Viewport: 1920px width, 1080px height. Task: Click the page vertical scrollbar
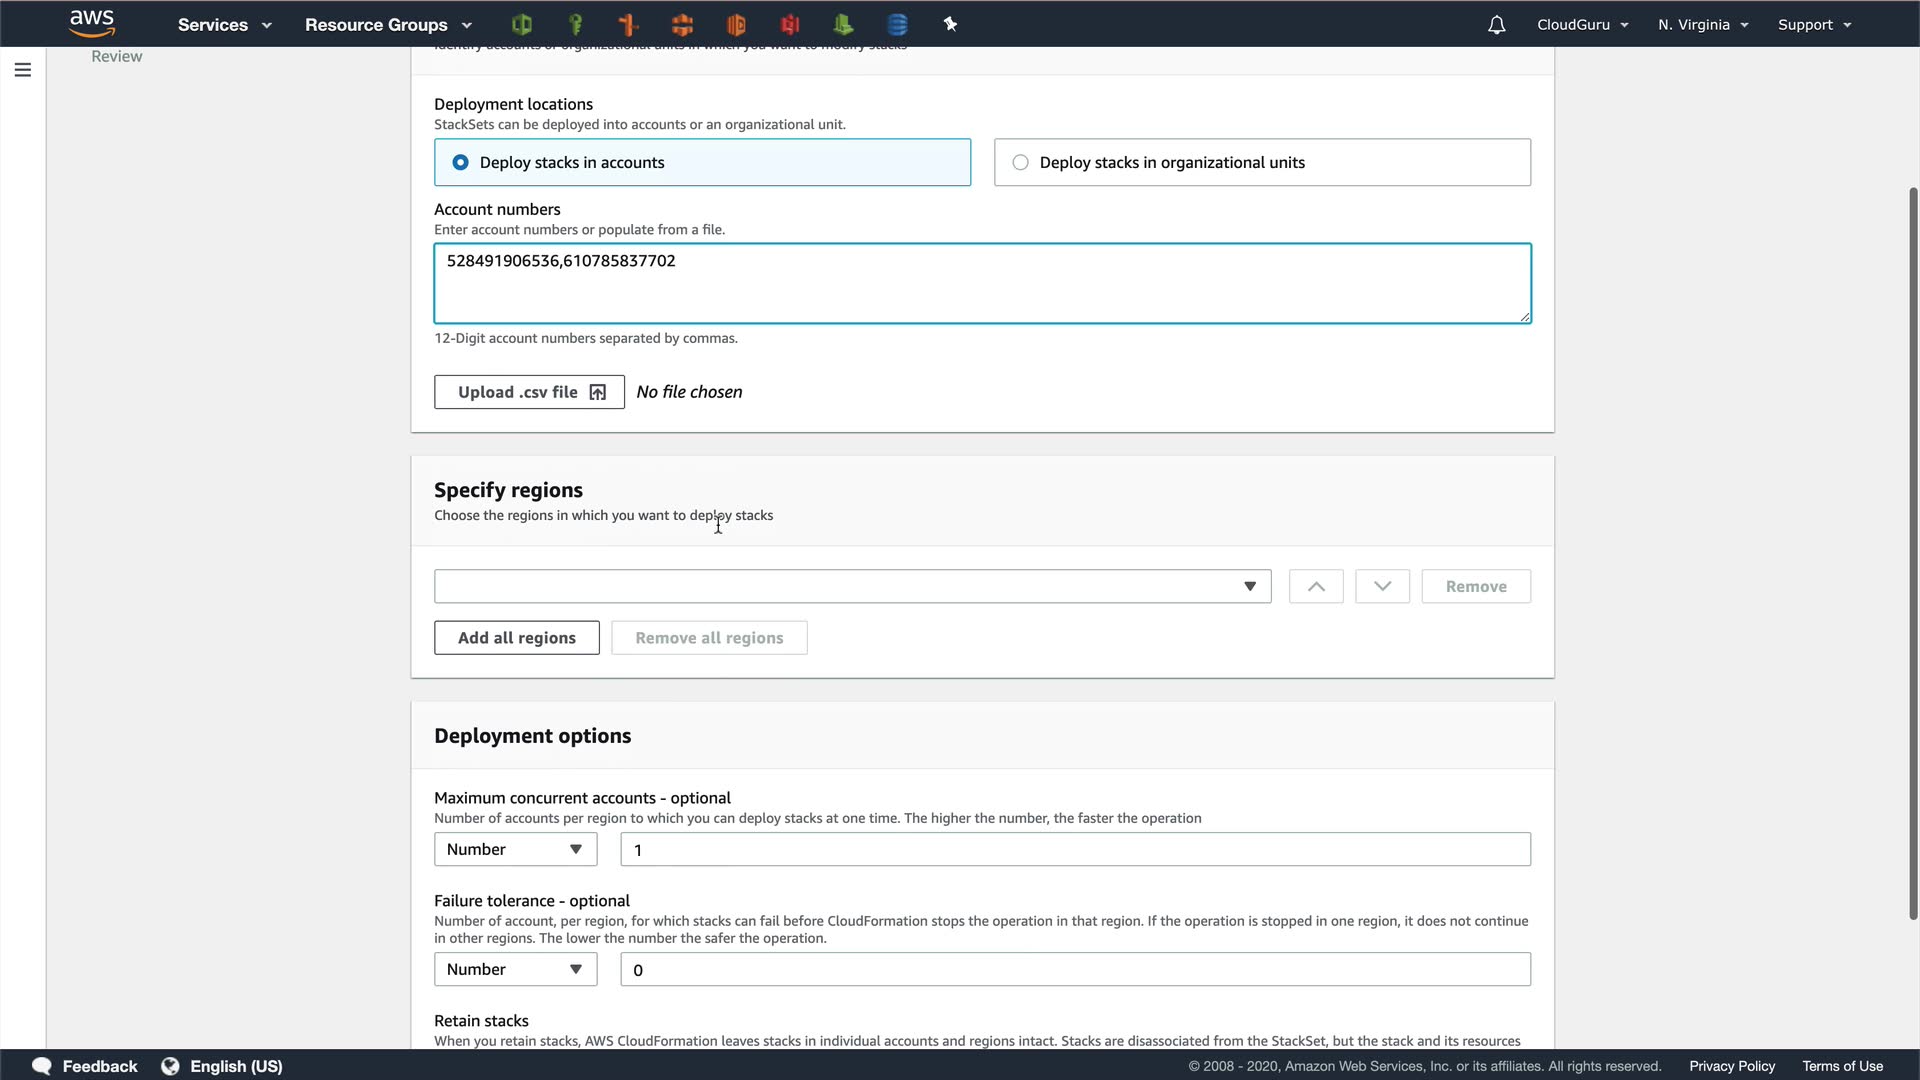pyautogui.click(x=1912, y=550)
